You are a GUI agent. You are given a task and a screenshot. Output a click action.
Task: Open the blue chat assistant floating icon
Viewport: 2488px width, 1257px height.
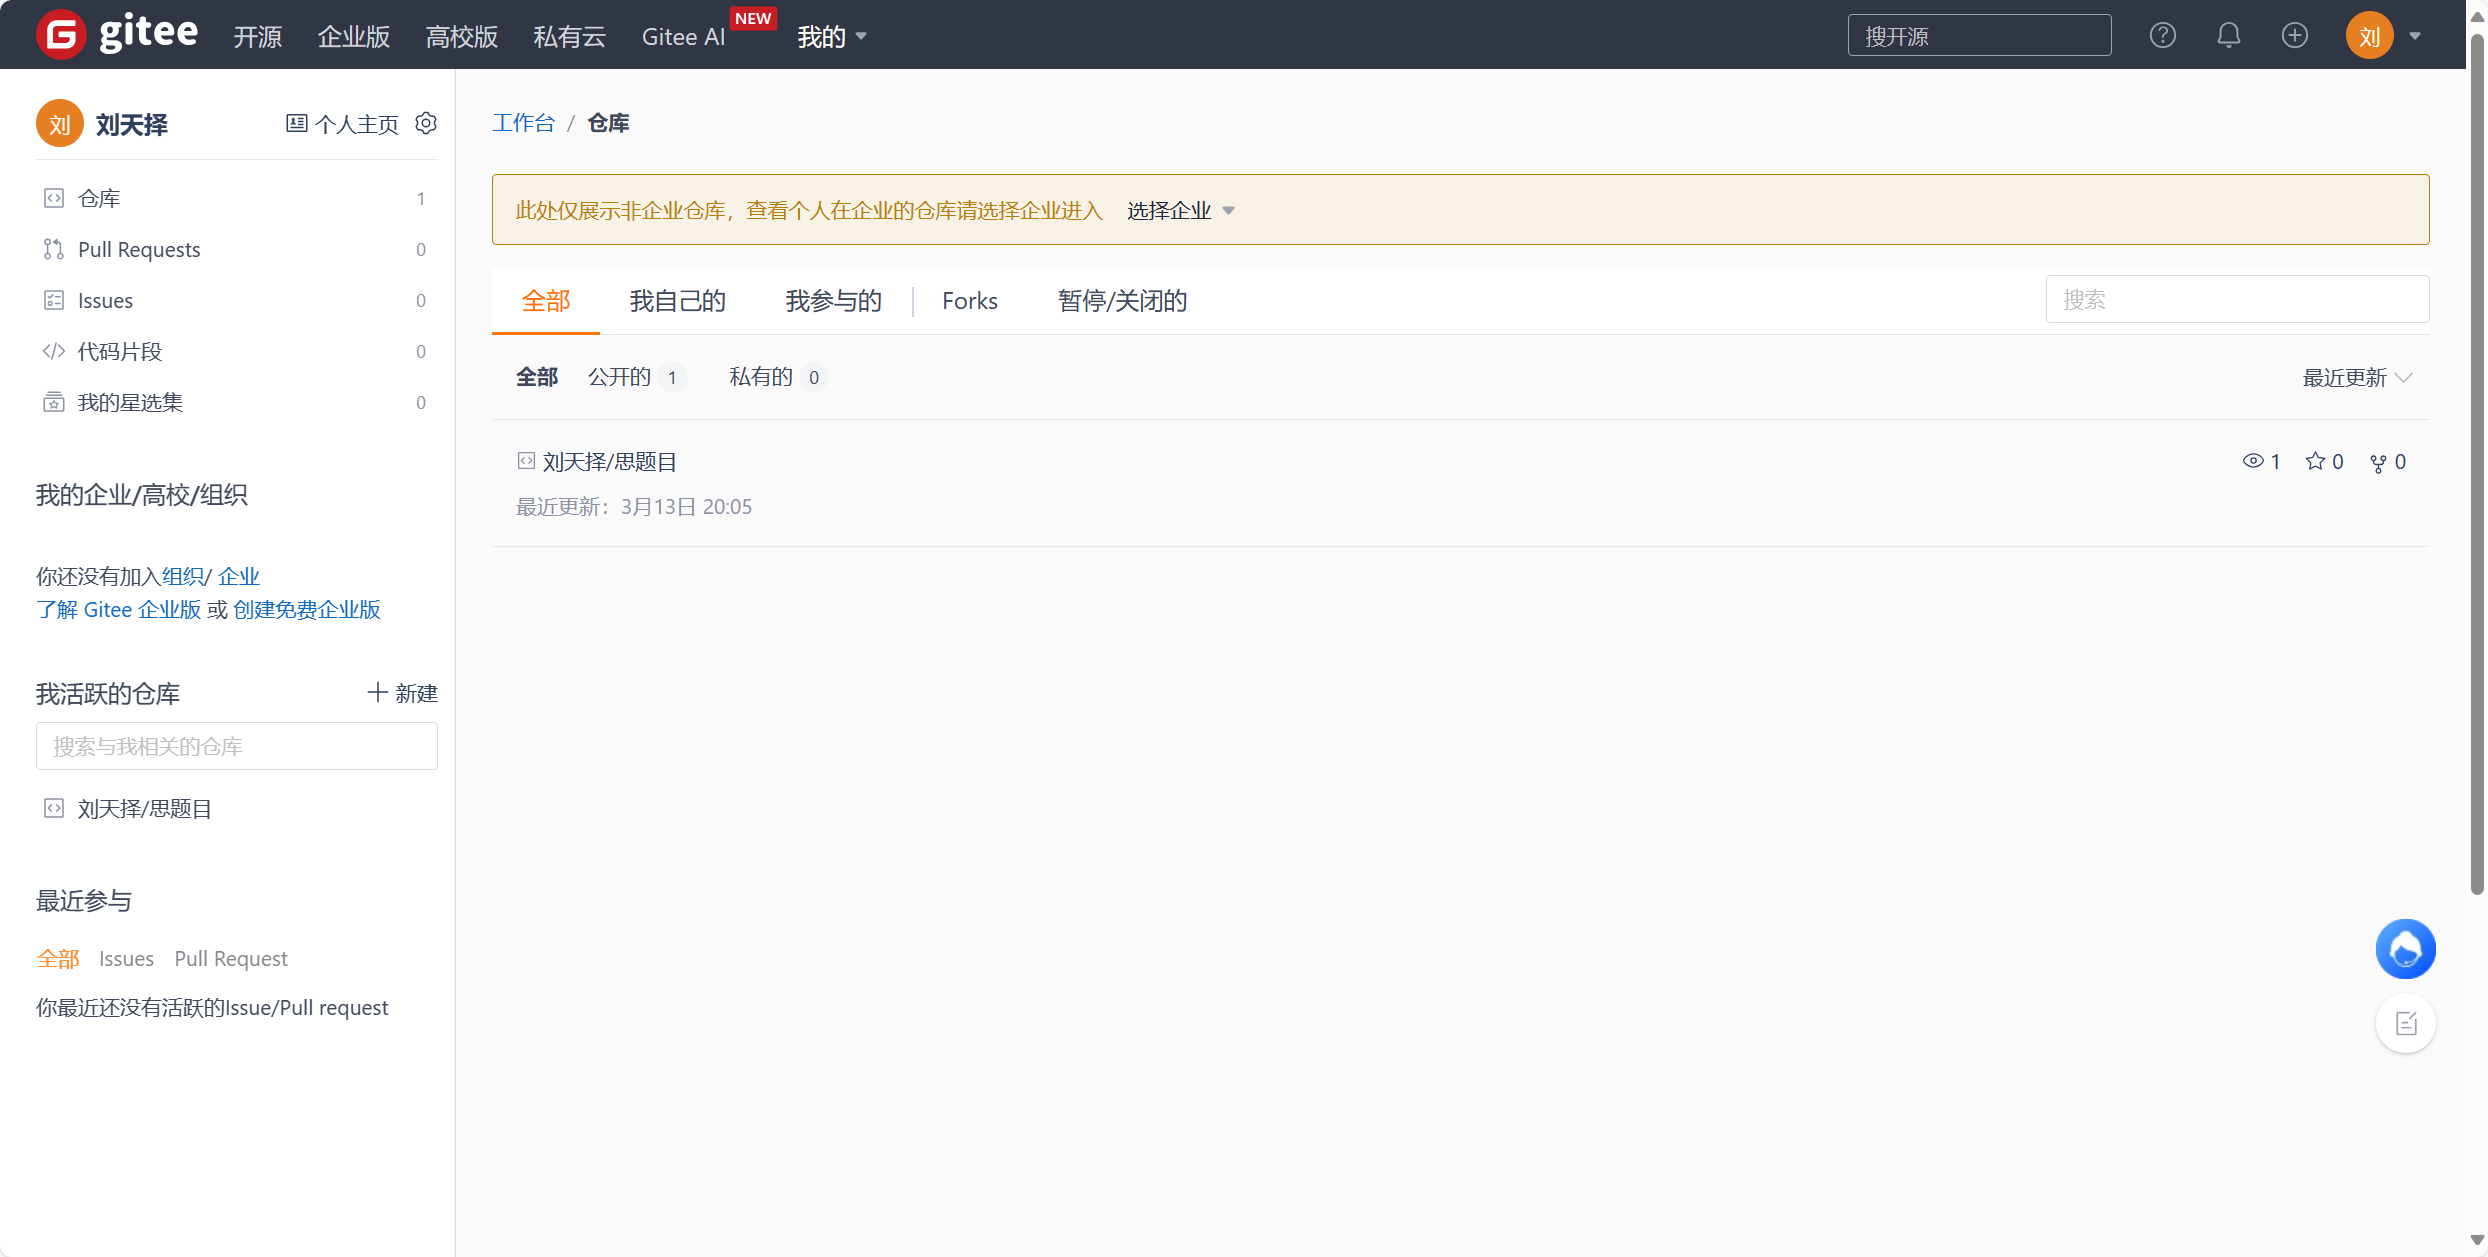point(2405,949)
